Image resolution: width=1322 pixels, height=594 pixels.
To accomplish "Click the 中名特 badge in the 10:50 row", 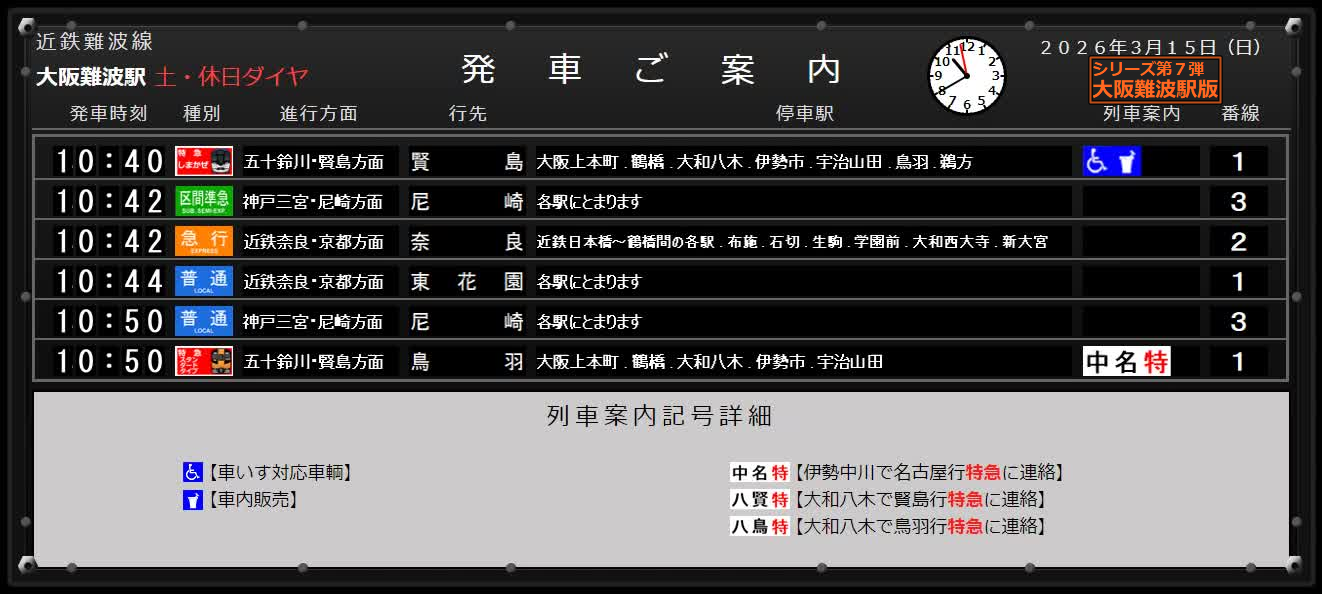I will pos(1126,361).
